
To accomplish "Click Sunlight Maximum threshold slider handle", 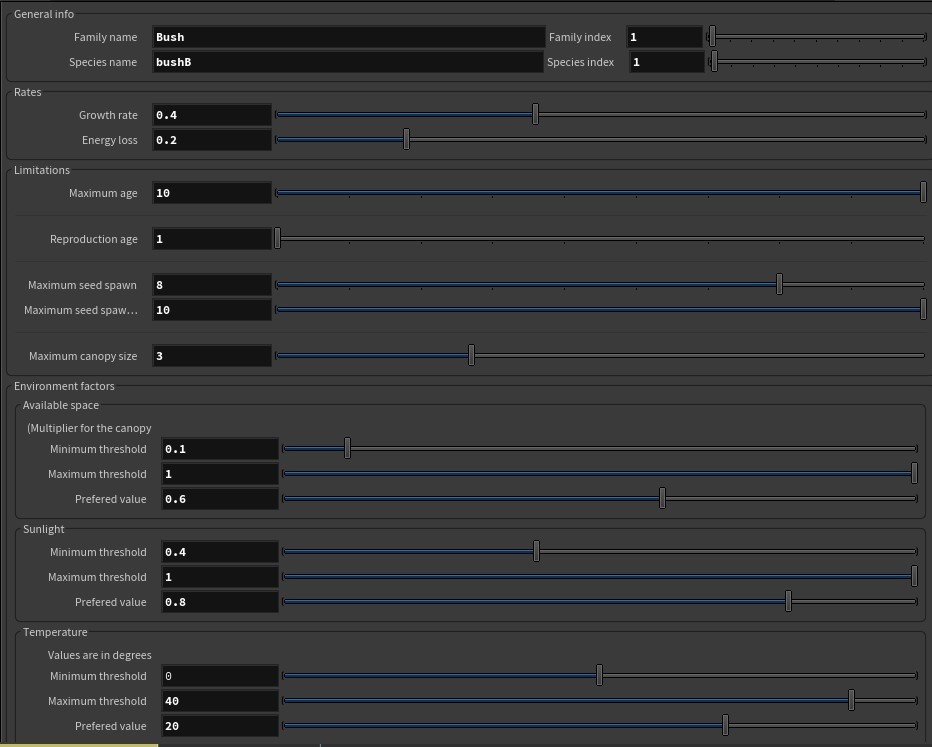I will coord(914,576).
